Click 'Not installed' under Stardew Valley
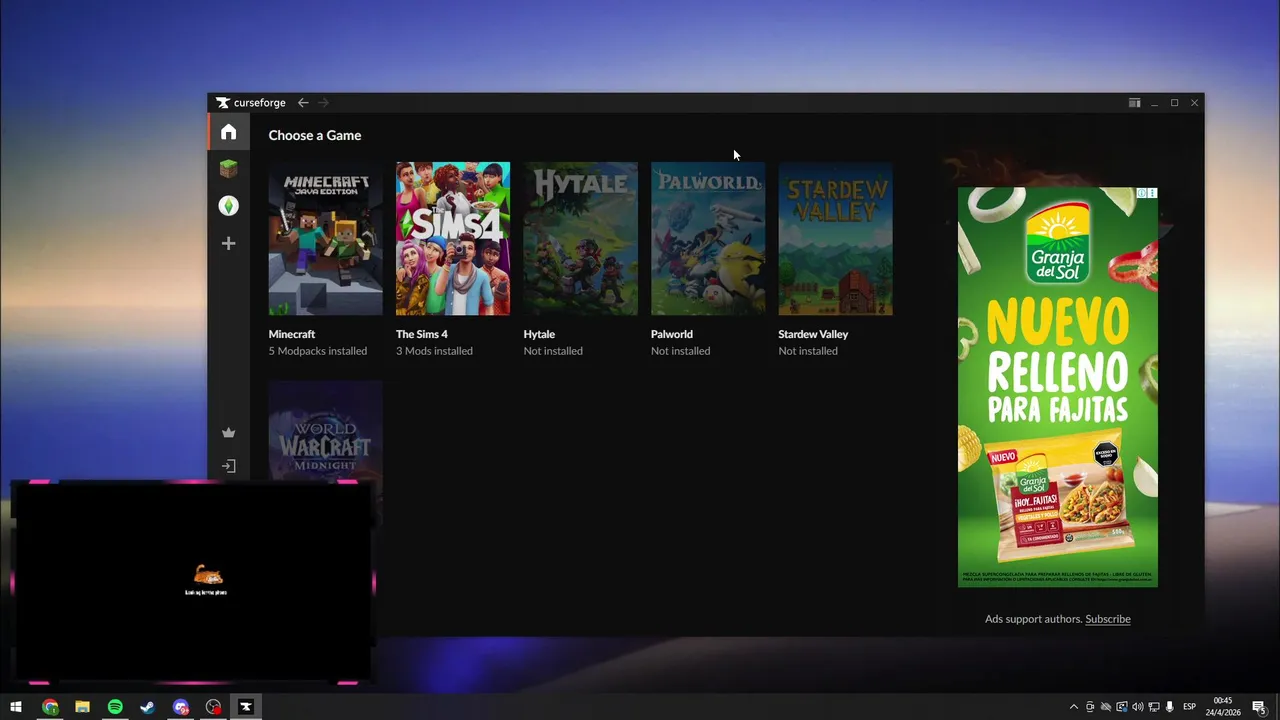The image size is (1280, 720). click(808, 351)
